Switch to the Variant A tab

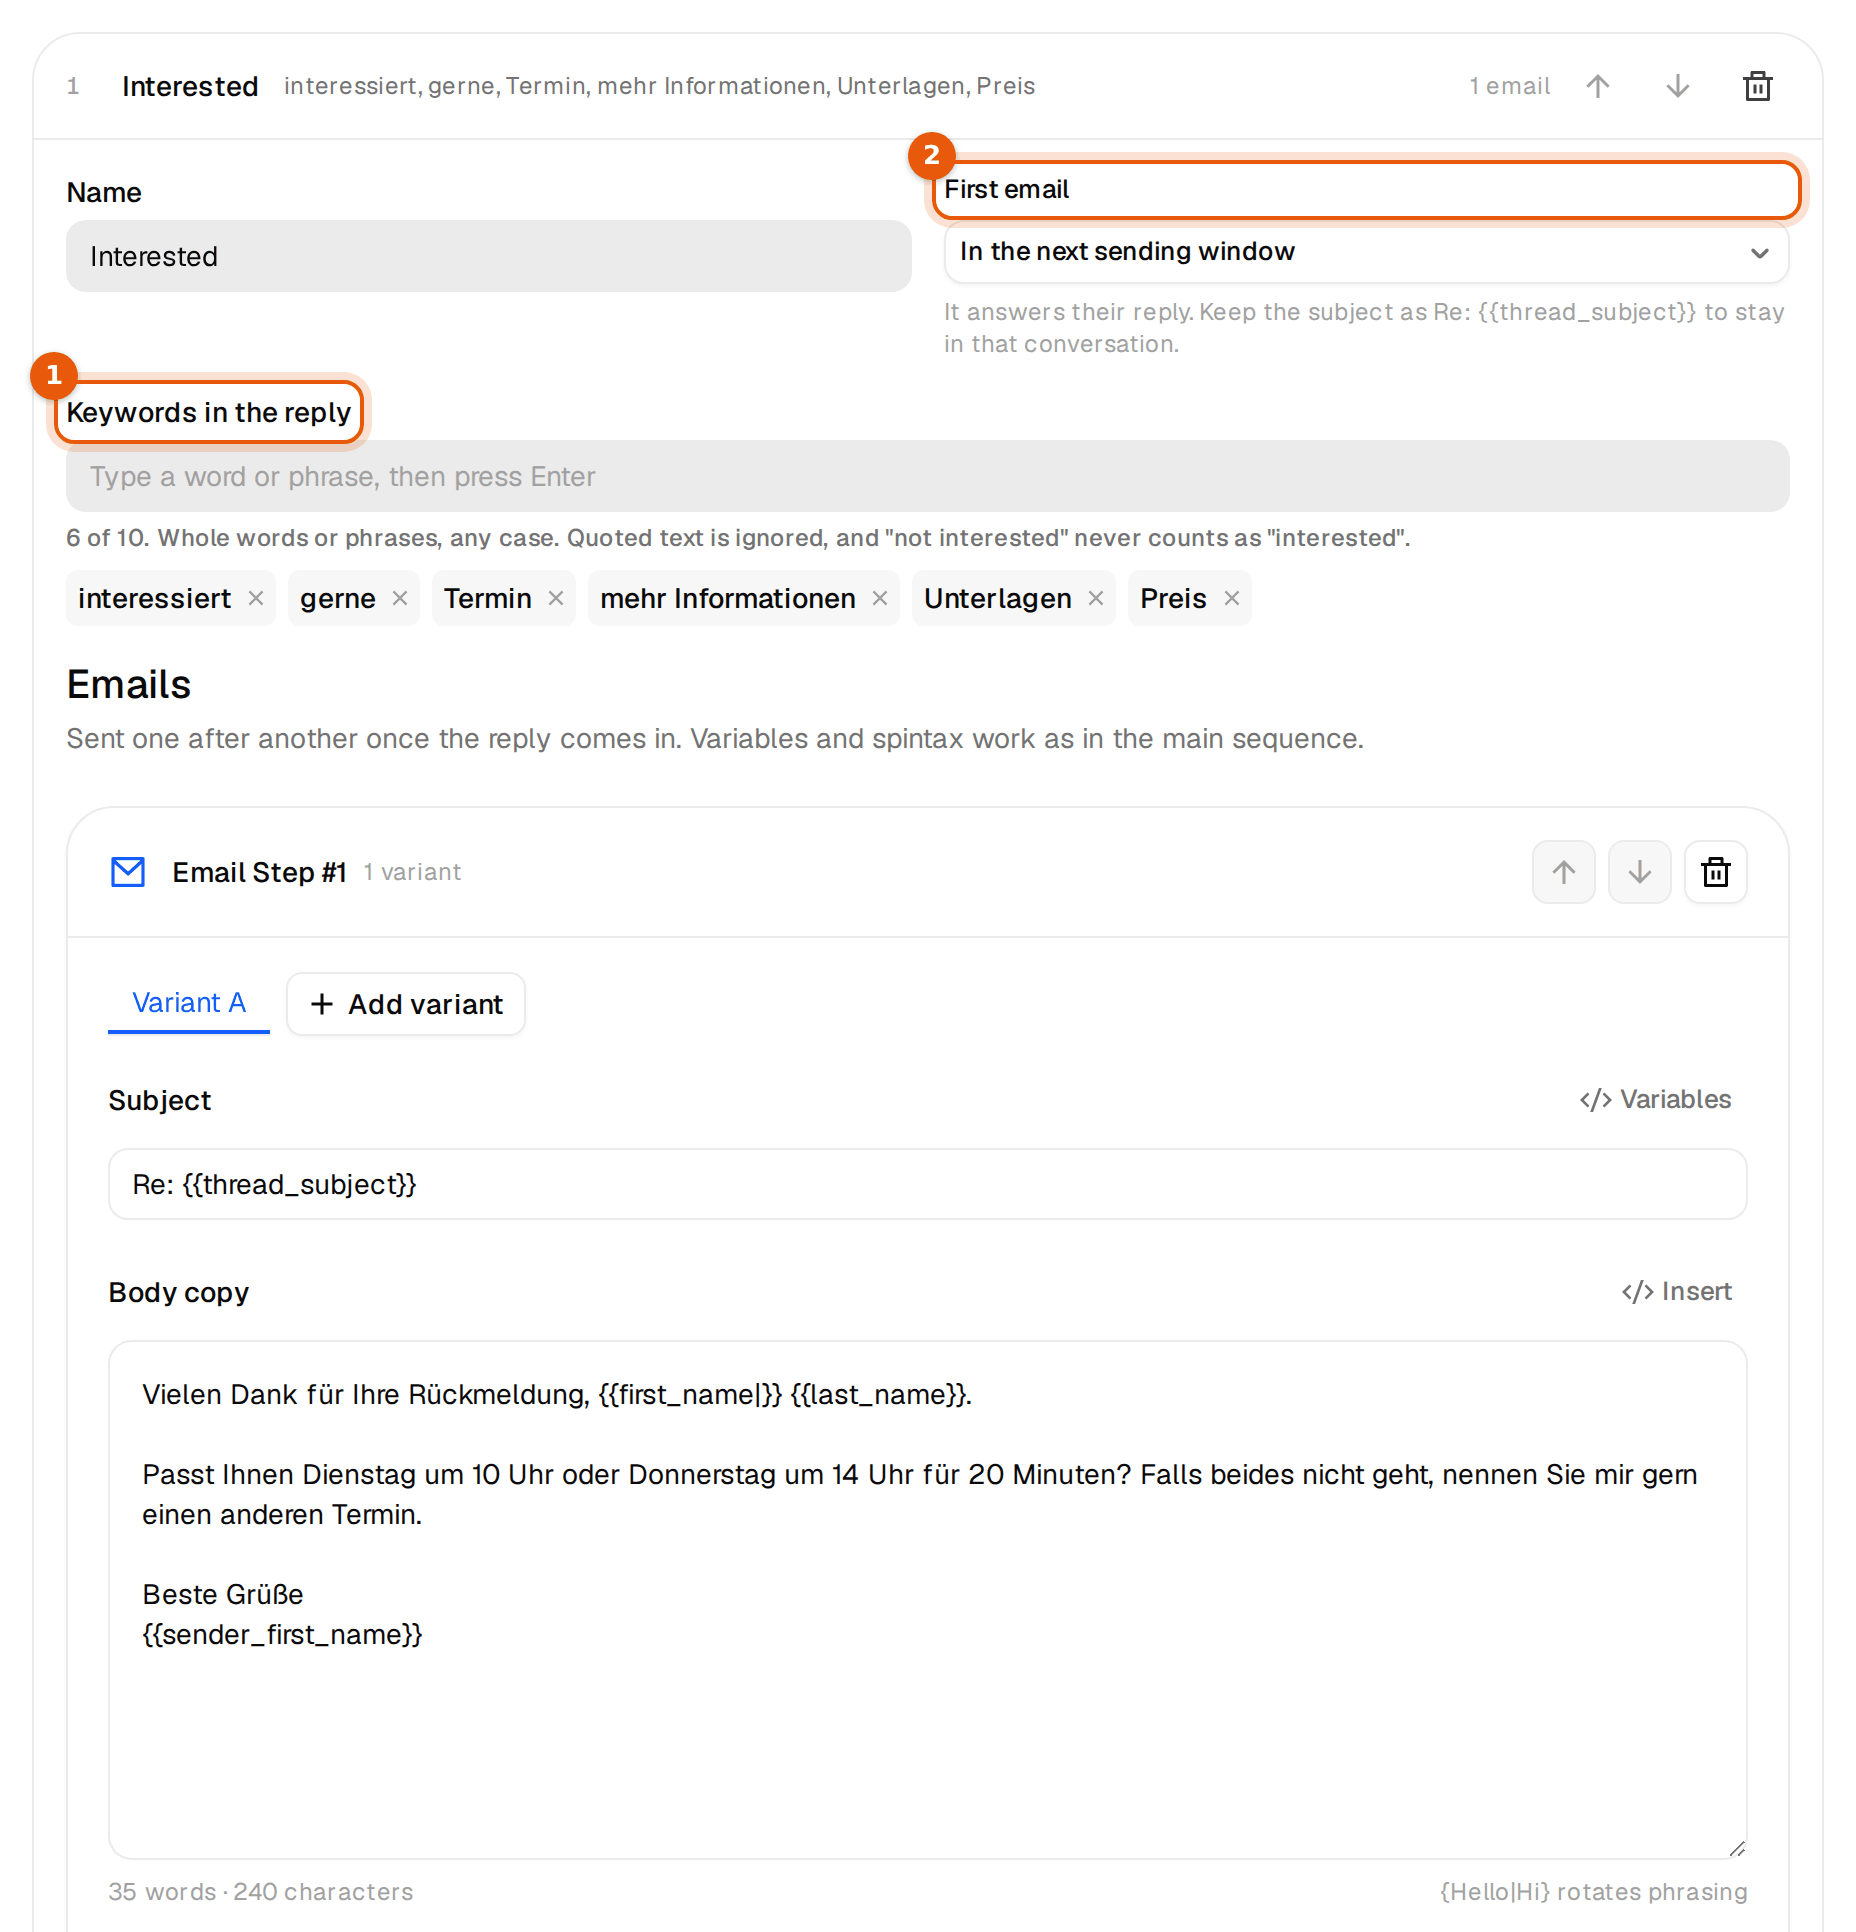pos(189,1003)
